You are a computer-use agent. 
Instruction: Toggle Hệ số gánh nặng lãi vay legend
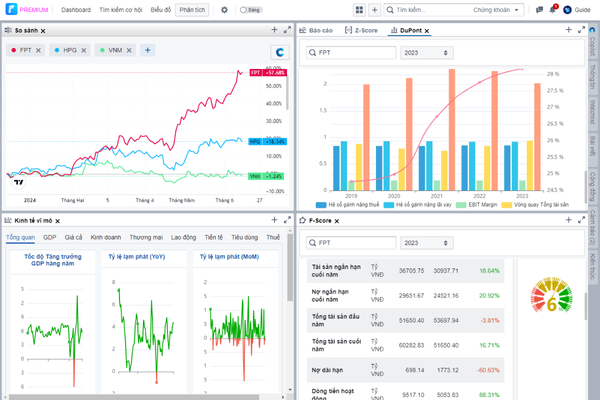417,205
